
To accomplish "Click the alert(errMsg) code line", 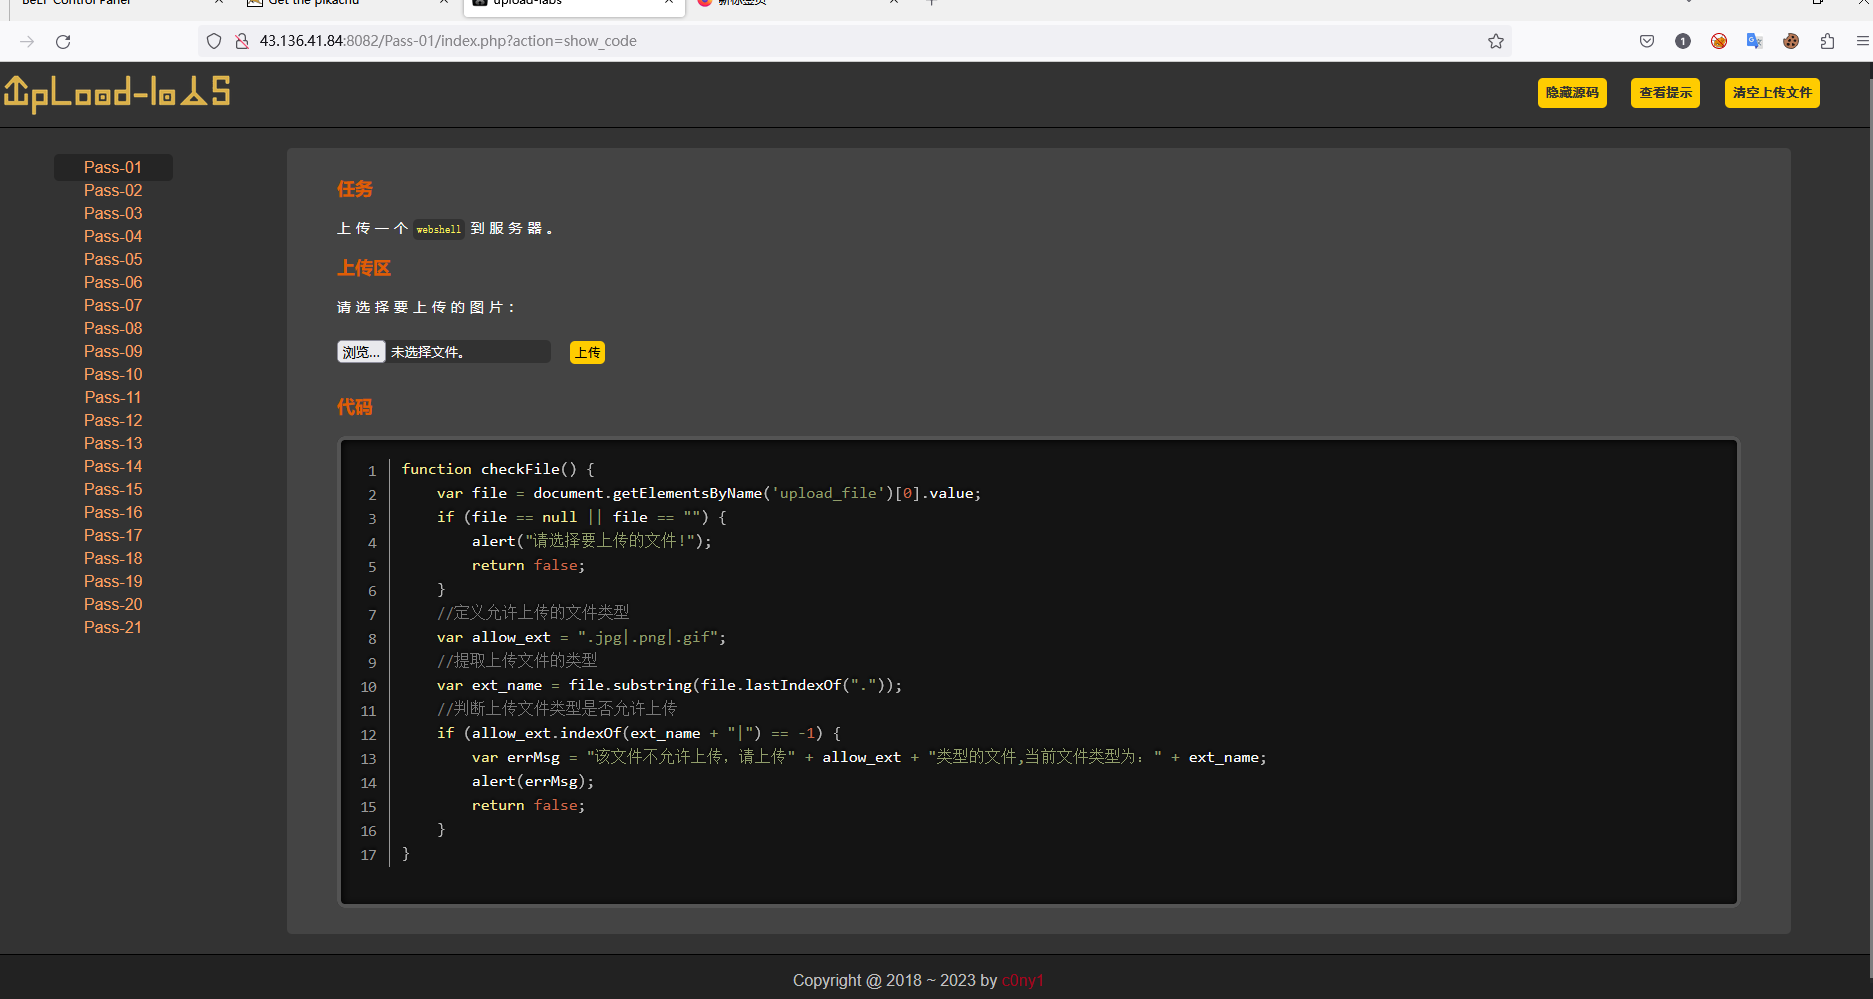I will coord(533,781).
